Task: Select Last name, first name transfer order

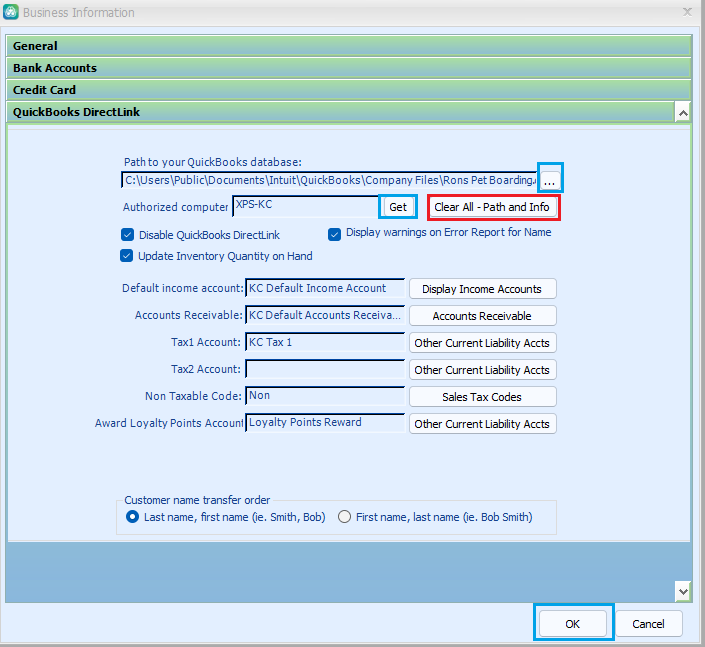Action: (x=132, y=517)
